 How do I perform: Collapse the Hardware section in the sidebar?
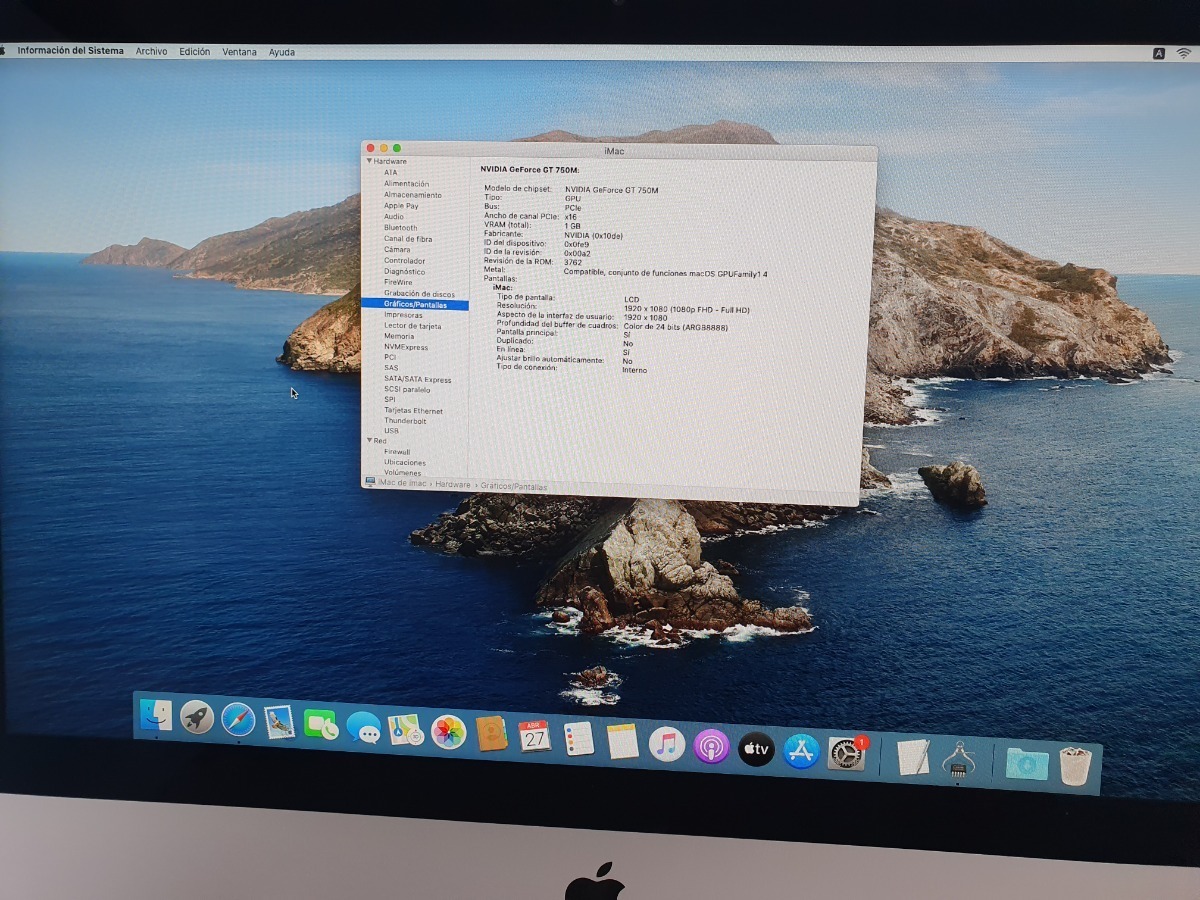coord(368,161)
